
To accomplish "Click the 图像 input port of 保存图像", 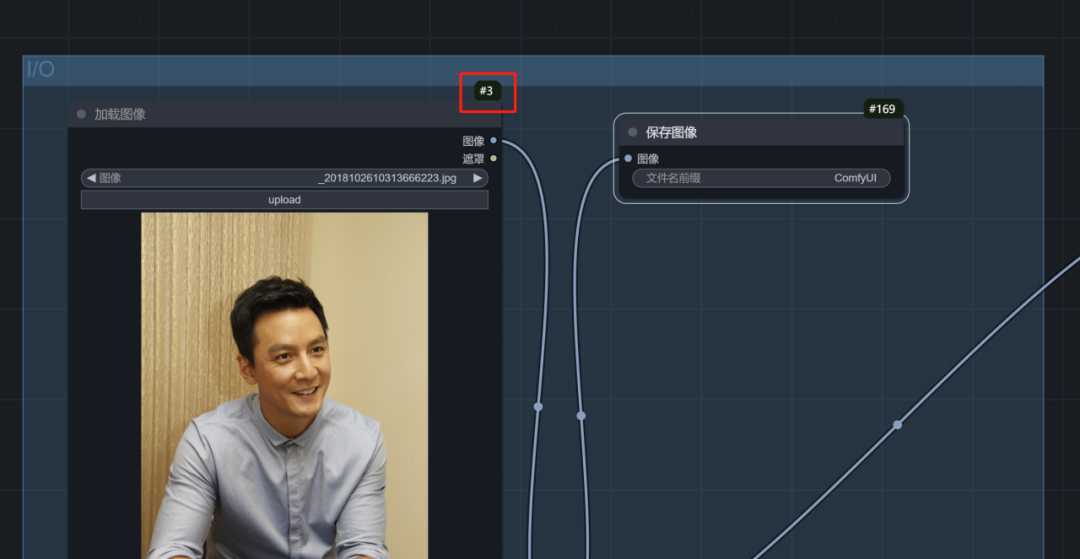I will point(627,158).
